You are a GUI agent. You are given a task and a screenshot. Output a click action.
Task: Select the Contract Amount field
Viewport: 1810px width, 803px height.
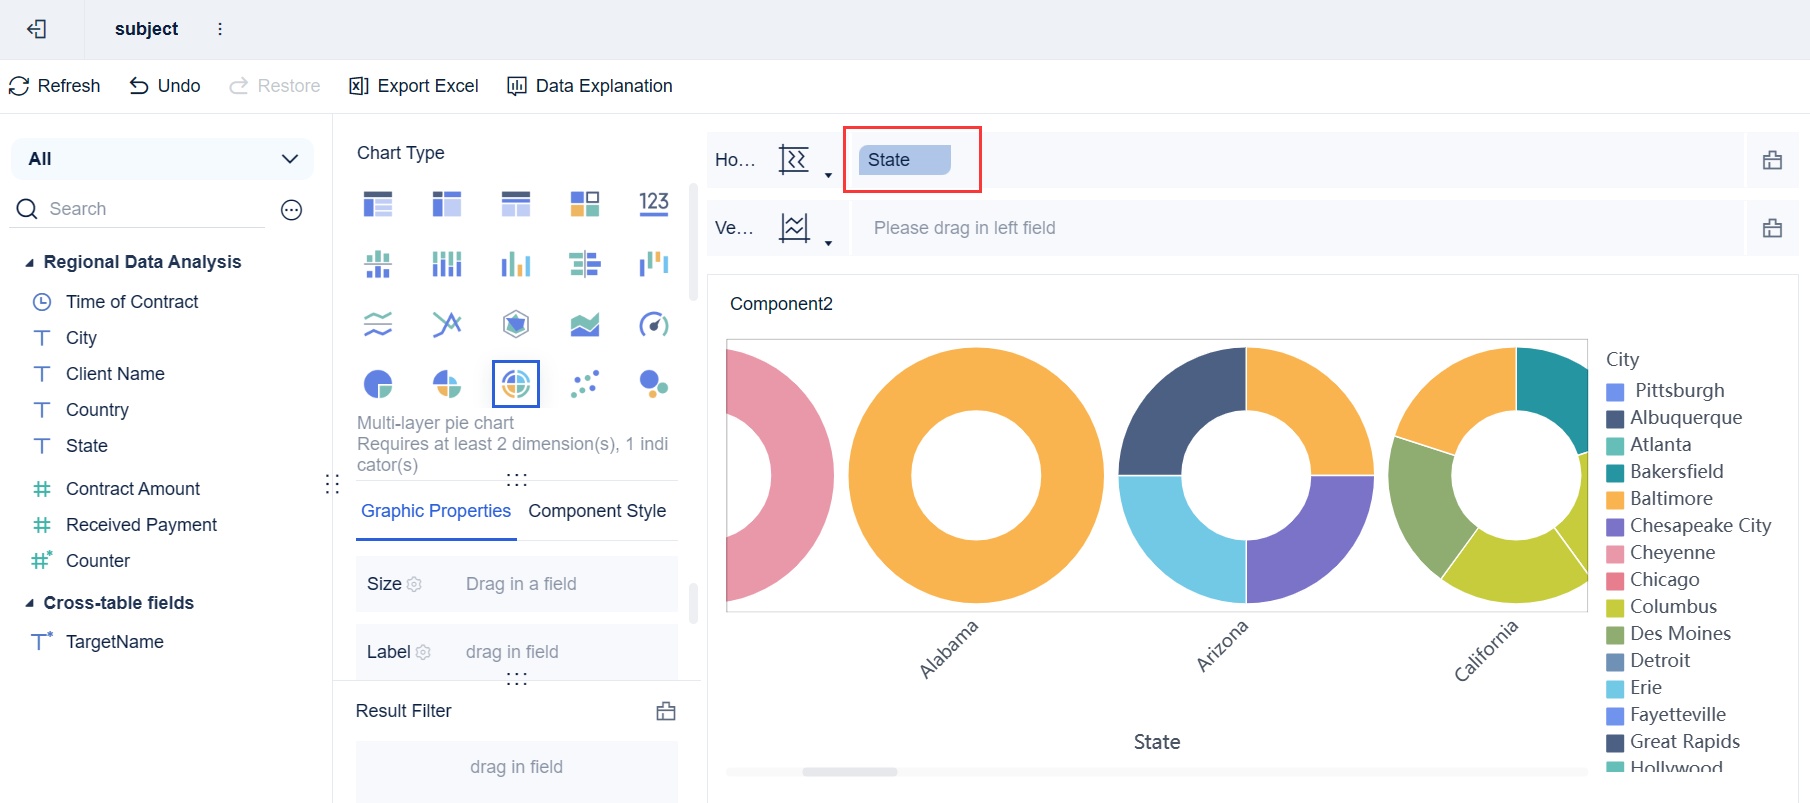pyautogui.click(x=133, y=489)
